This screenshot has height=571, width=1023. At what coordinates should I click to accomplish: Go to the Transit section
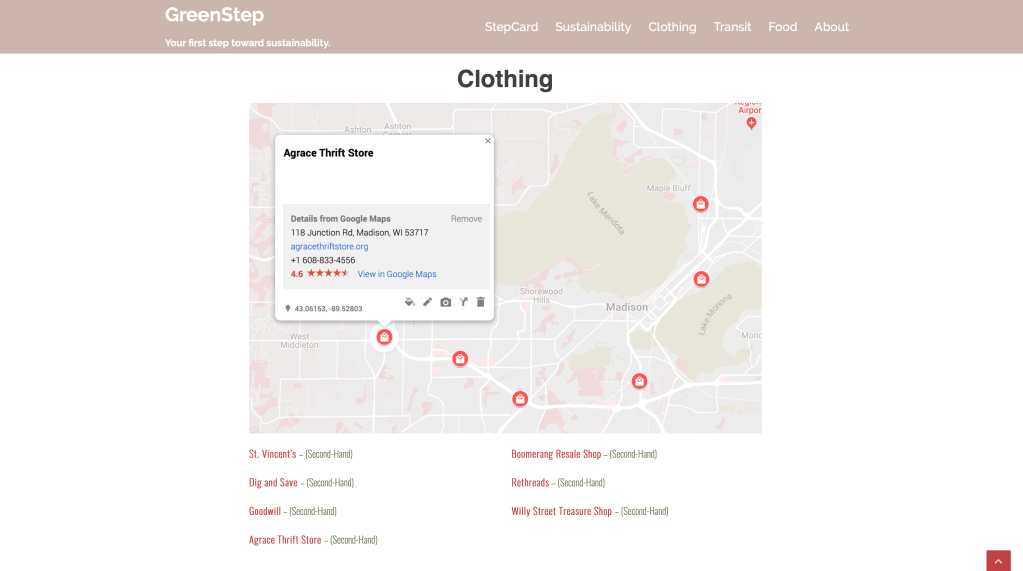[x=732, y=27]
